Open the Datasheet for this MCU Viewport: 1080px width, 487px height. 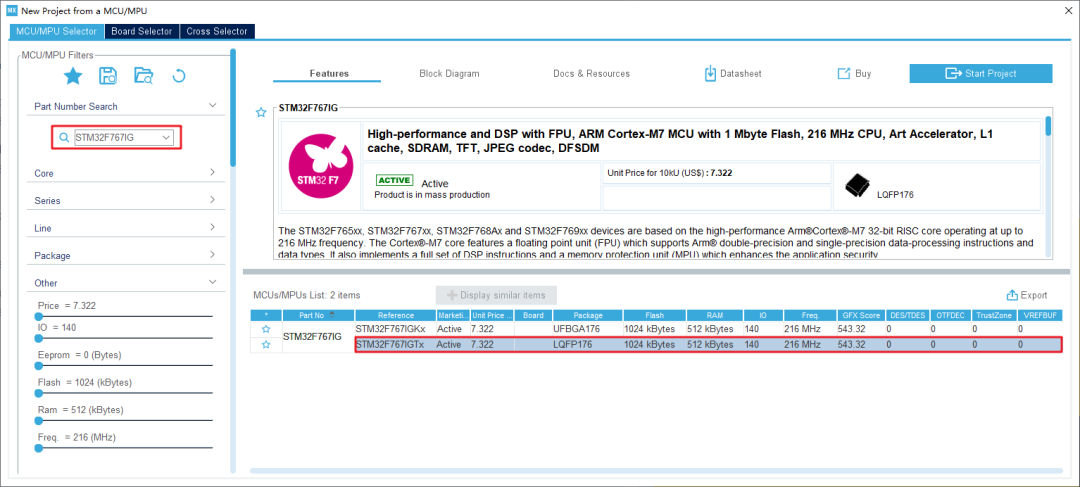pos(733,74)
